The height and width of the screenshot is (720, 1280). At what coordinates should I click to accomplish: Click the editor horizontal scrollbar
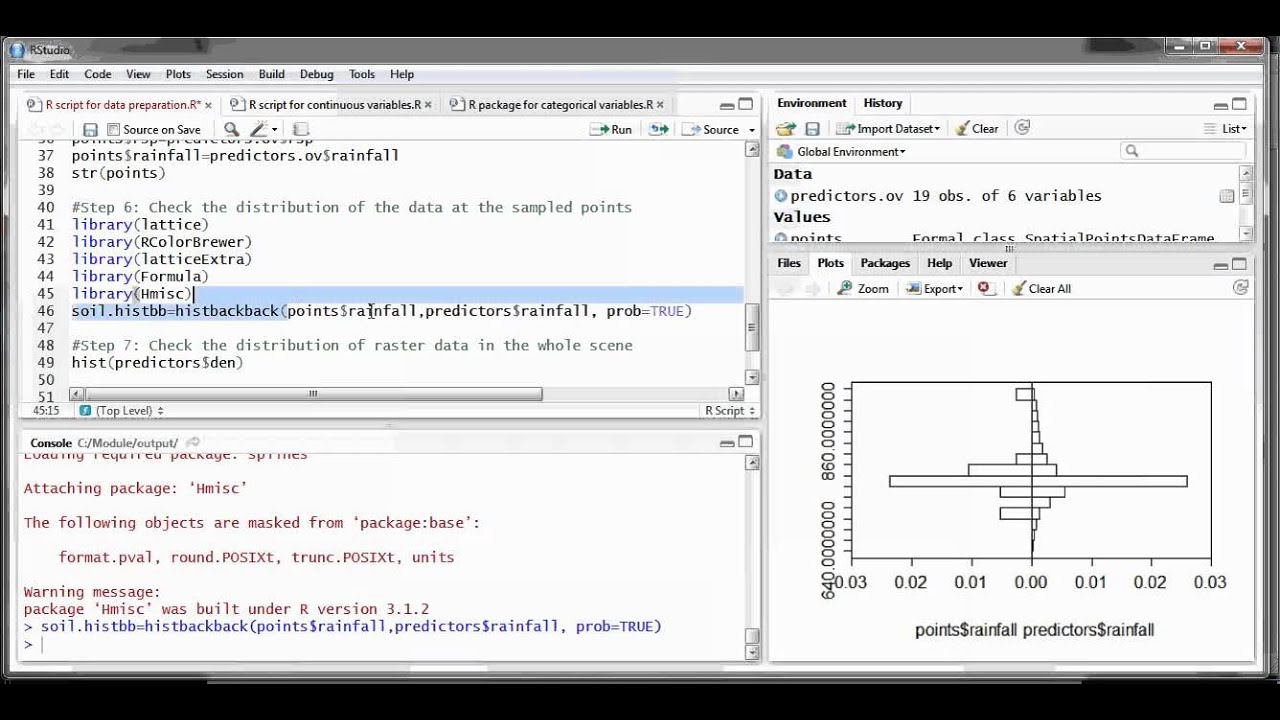coord(313,394)
